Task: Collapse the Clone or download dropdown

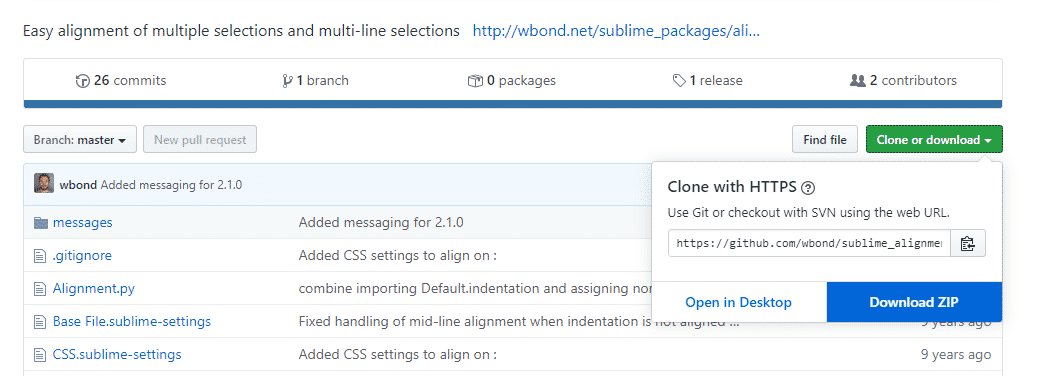Action: pyautogui.click(x=934, y=140)
